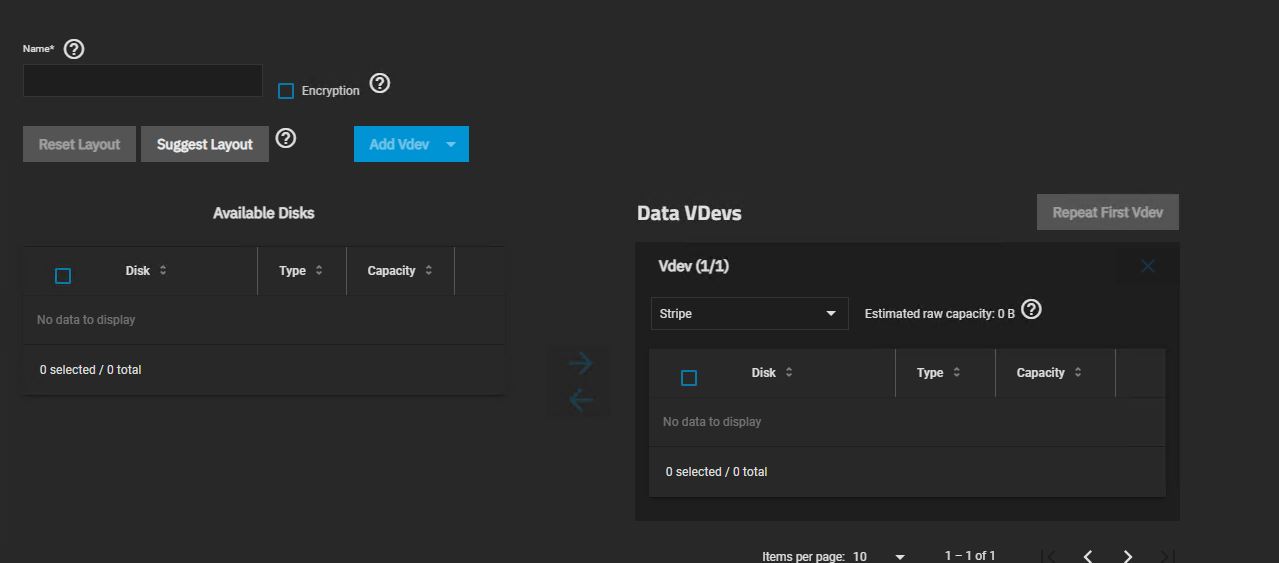
Task: Show help icon beside Suggest Layout
Action: (x=286, y=139)
